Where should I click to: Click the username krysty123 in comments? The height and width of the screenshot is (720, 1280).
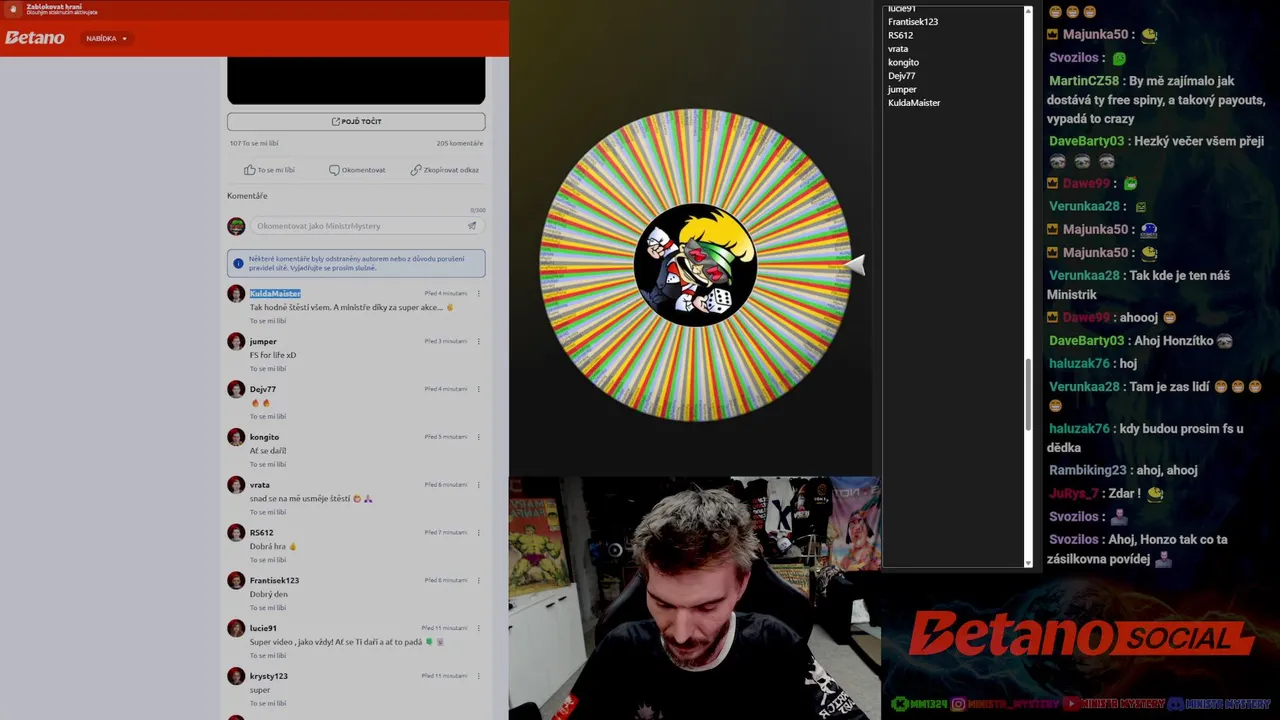268,676
